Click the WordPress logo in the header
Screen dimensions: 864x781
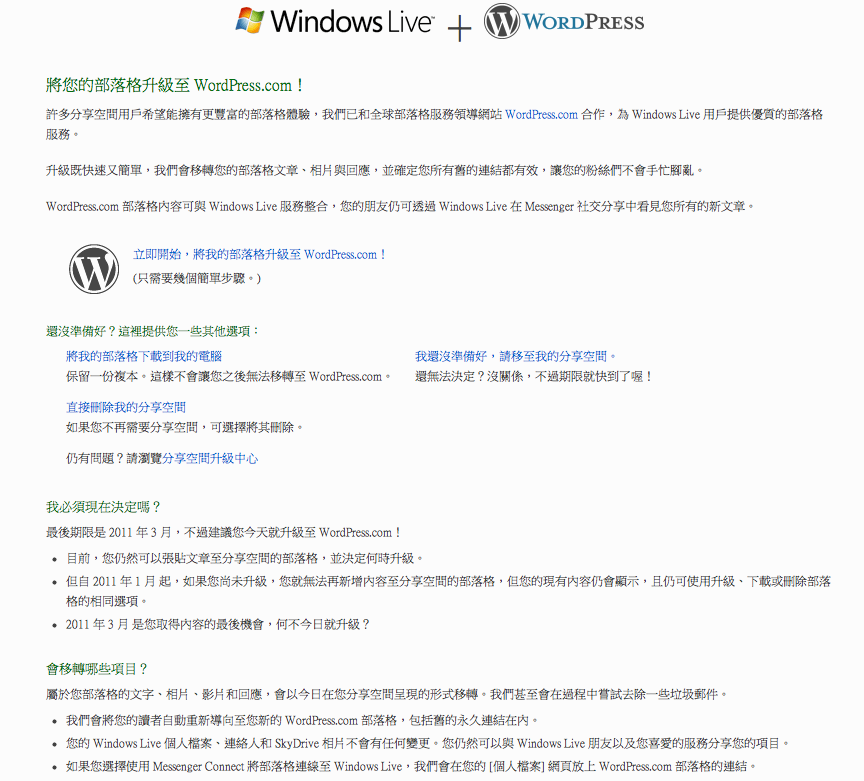pyautogui.click(x=564, y=21)
